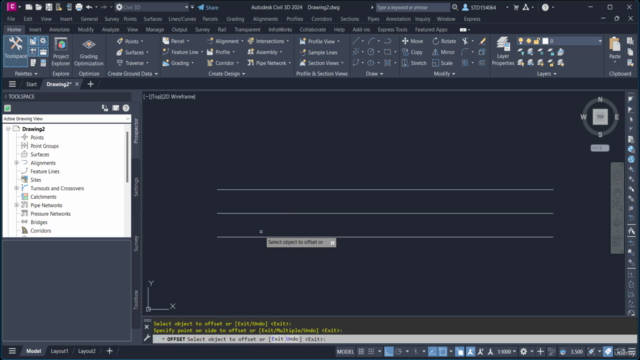
Task: Click the Copy tool in Modify panel
Action: (413, 52)
